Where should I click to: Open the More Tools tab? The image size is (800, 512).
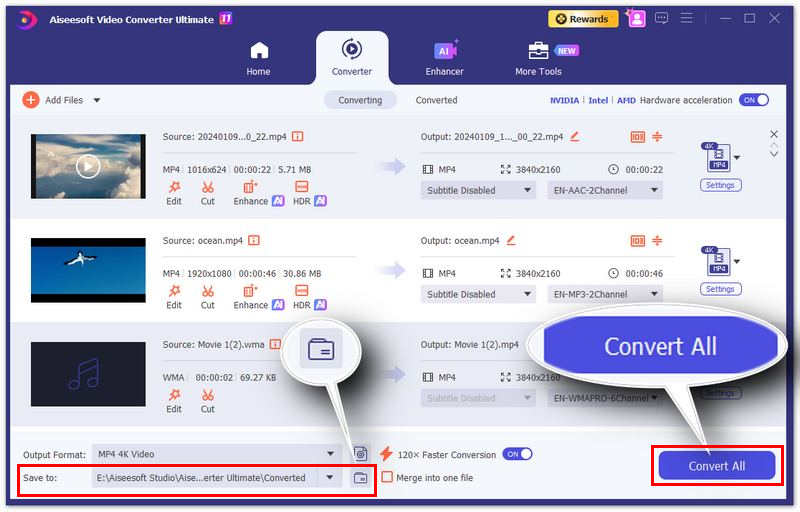click(x=539, y=59)
